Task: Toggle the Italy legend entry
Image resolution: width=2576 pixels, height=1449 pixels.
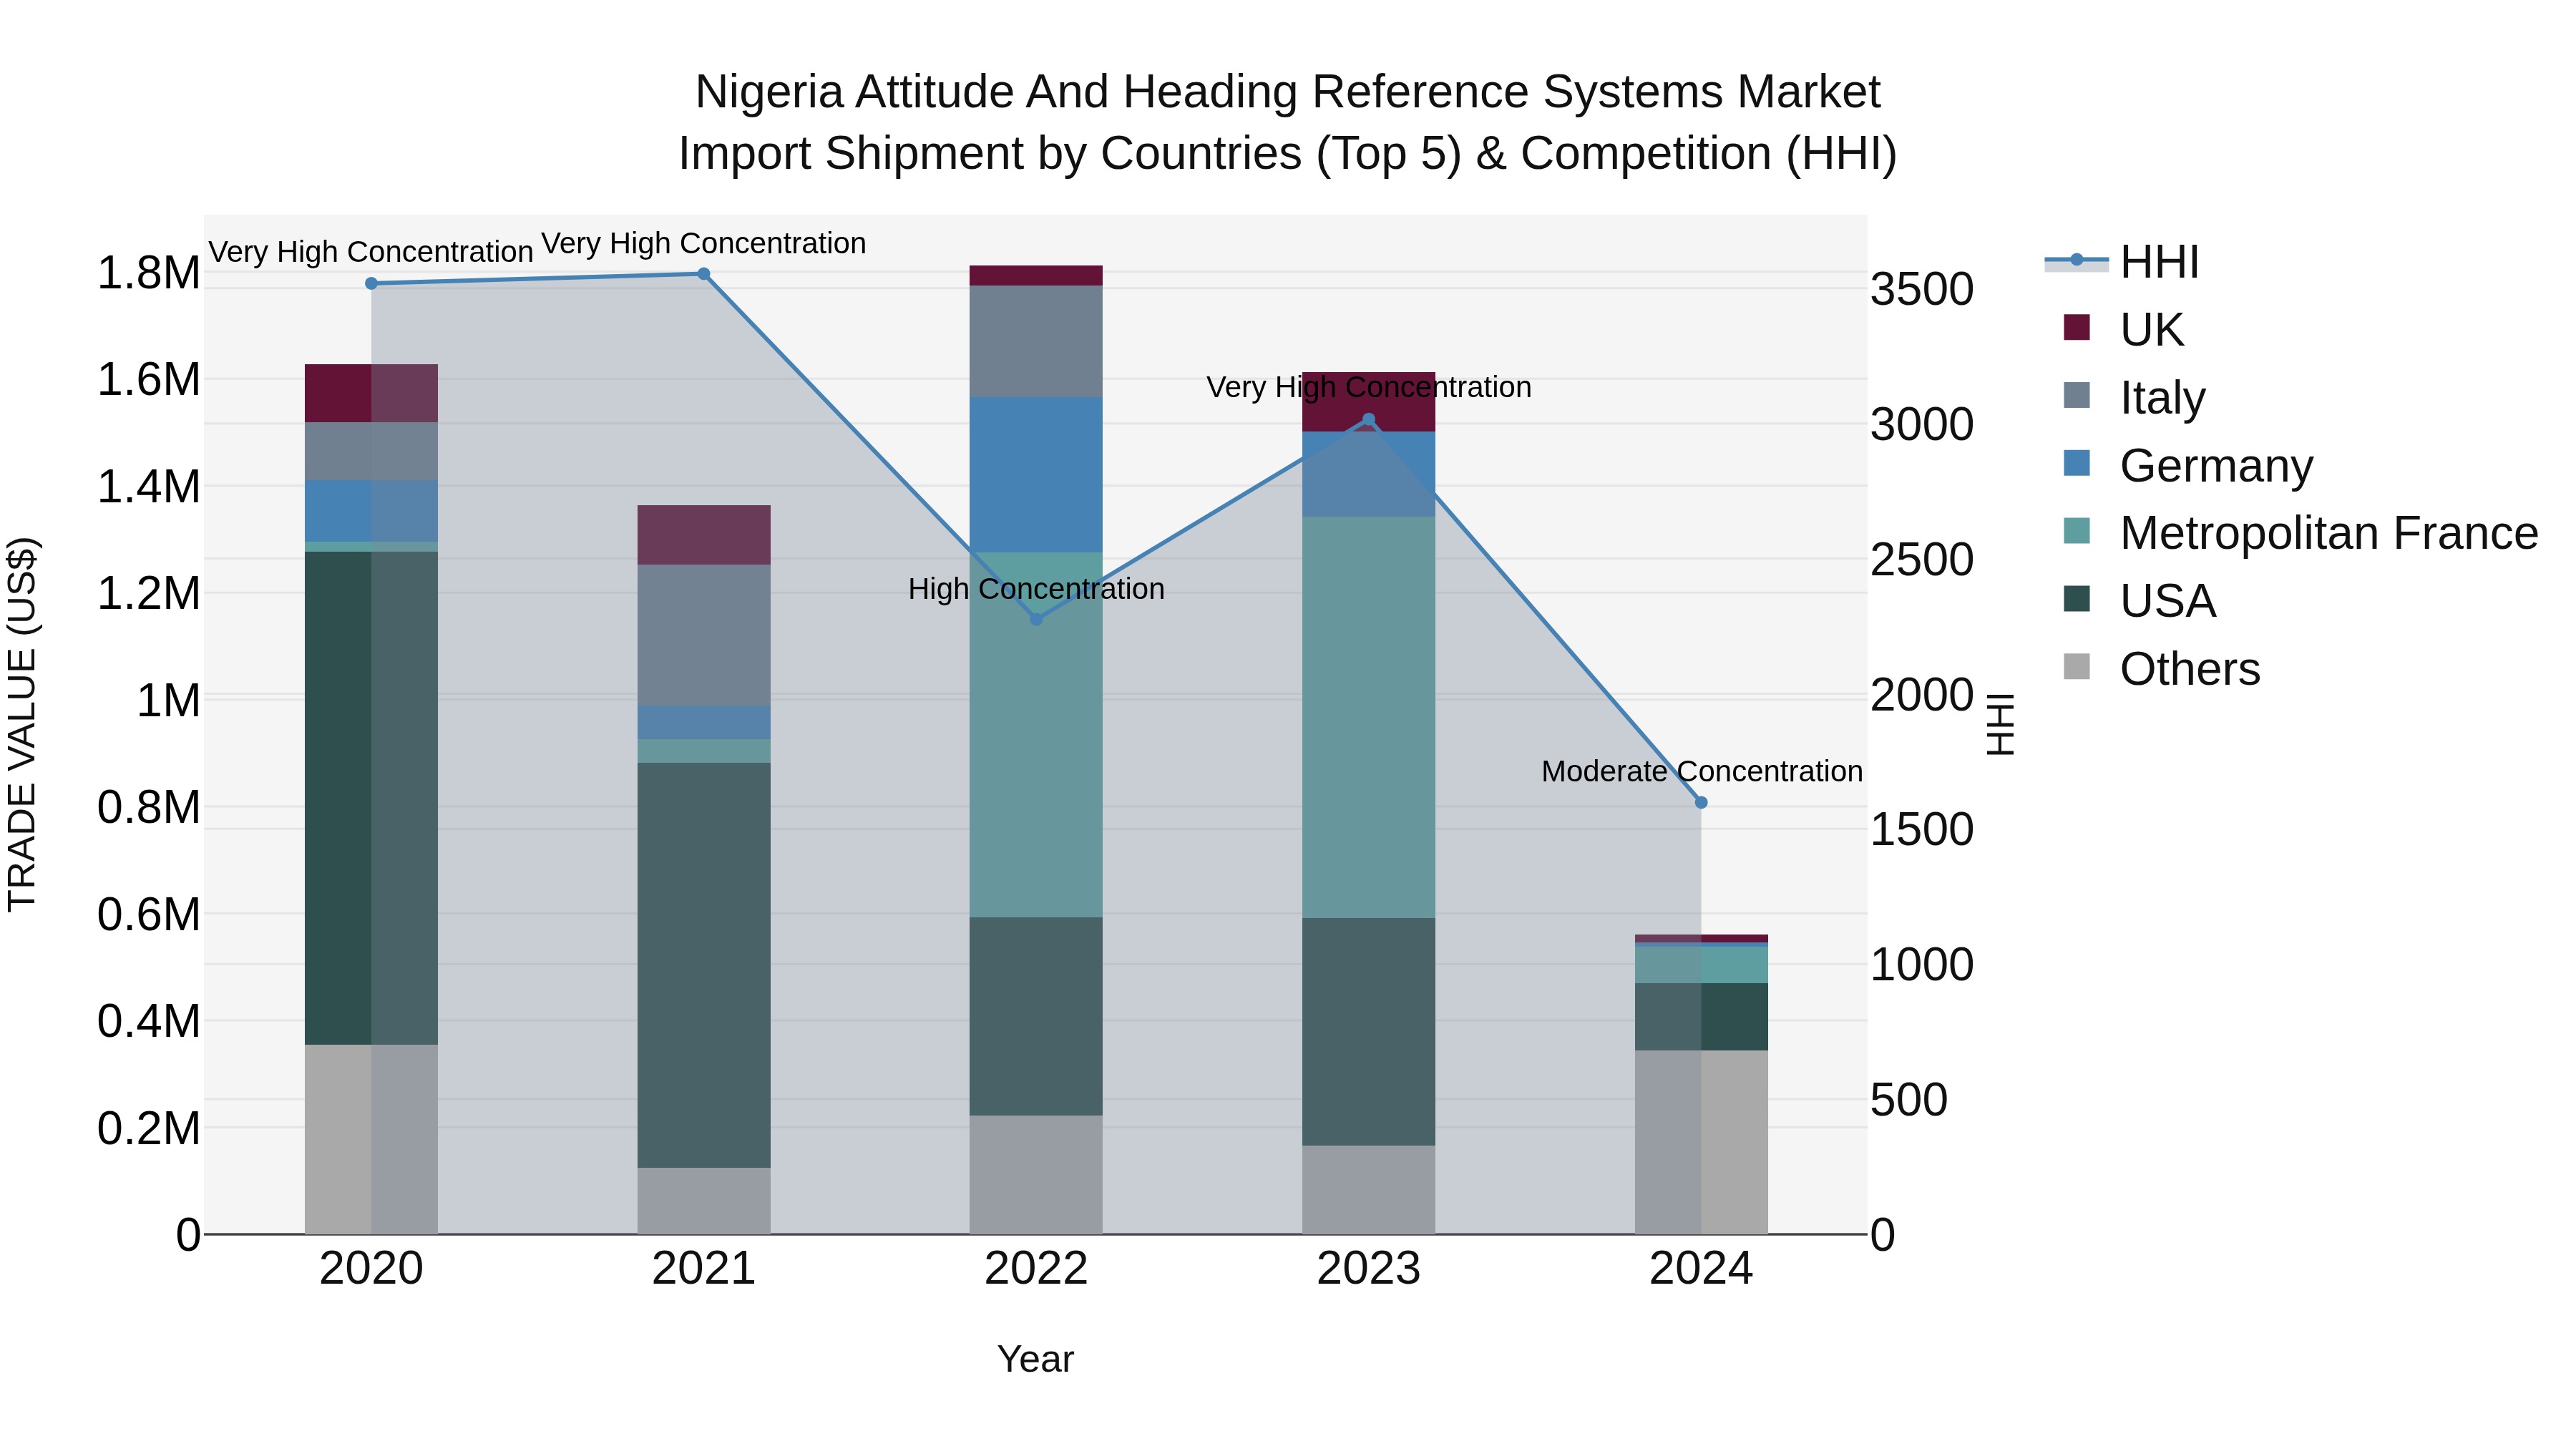Action: 2133,397
